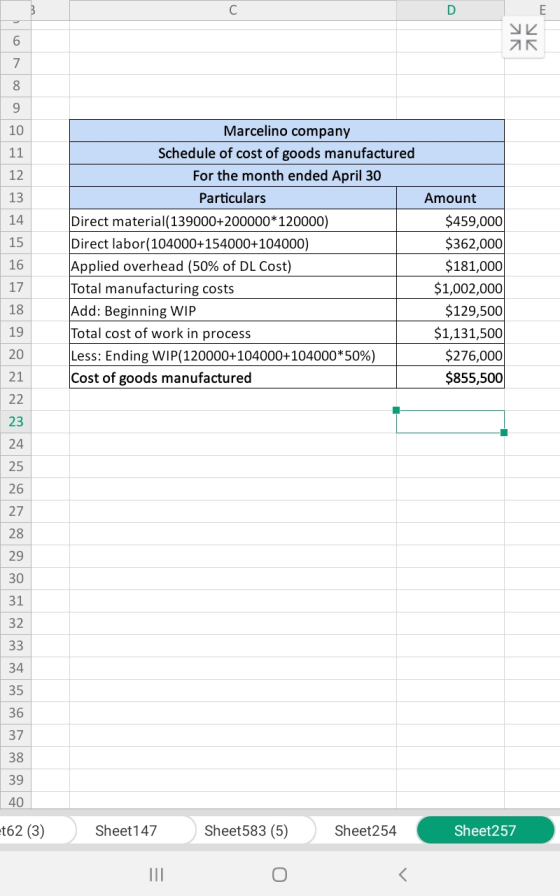This screenshot has width=560, height=896.
Task: Select the Direct material description cell
Action: pos(233,221)
